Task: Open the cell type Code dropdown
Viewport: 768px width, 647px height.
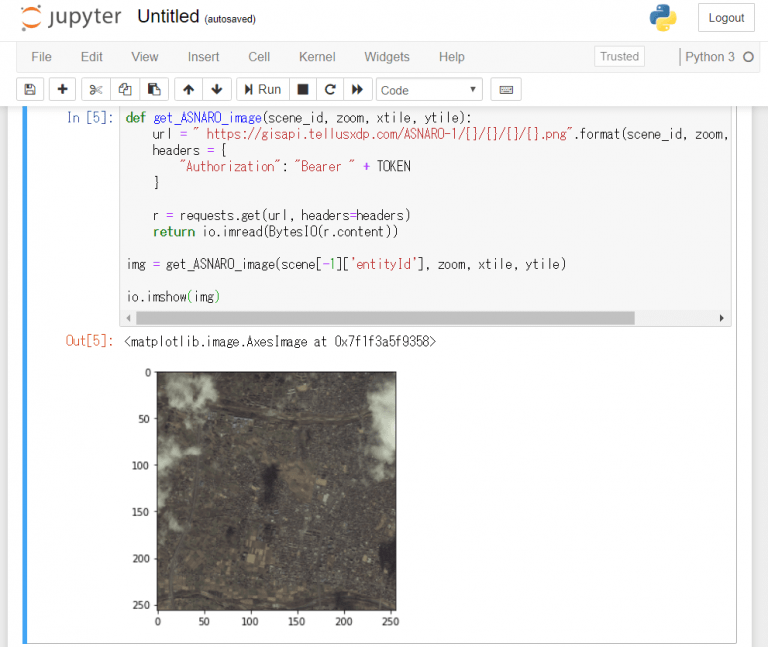Action: pos(429,90)
